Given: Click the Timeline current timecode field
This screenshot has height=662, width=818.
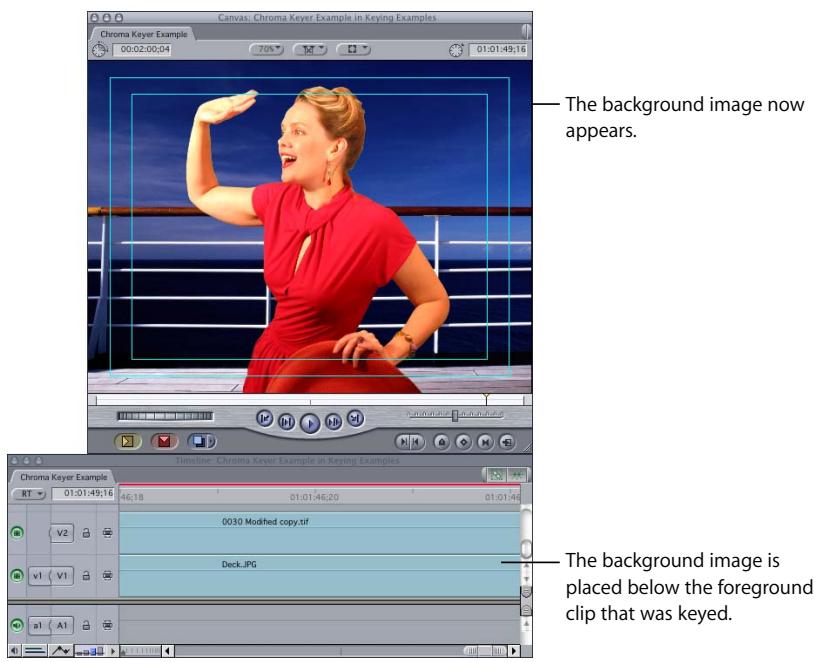Looking at the screenshot, I should pyautogui.click(x=83, y=494).
